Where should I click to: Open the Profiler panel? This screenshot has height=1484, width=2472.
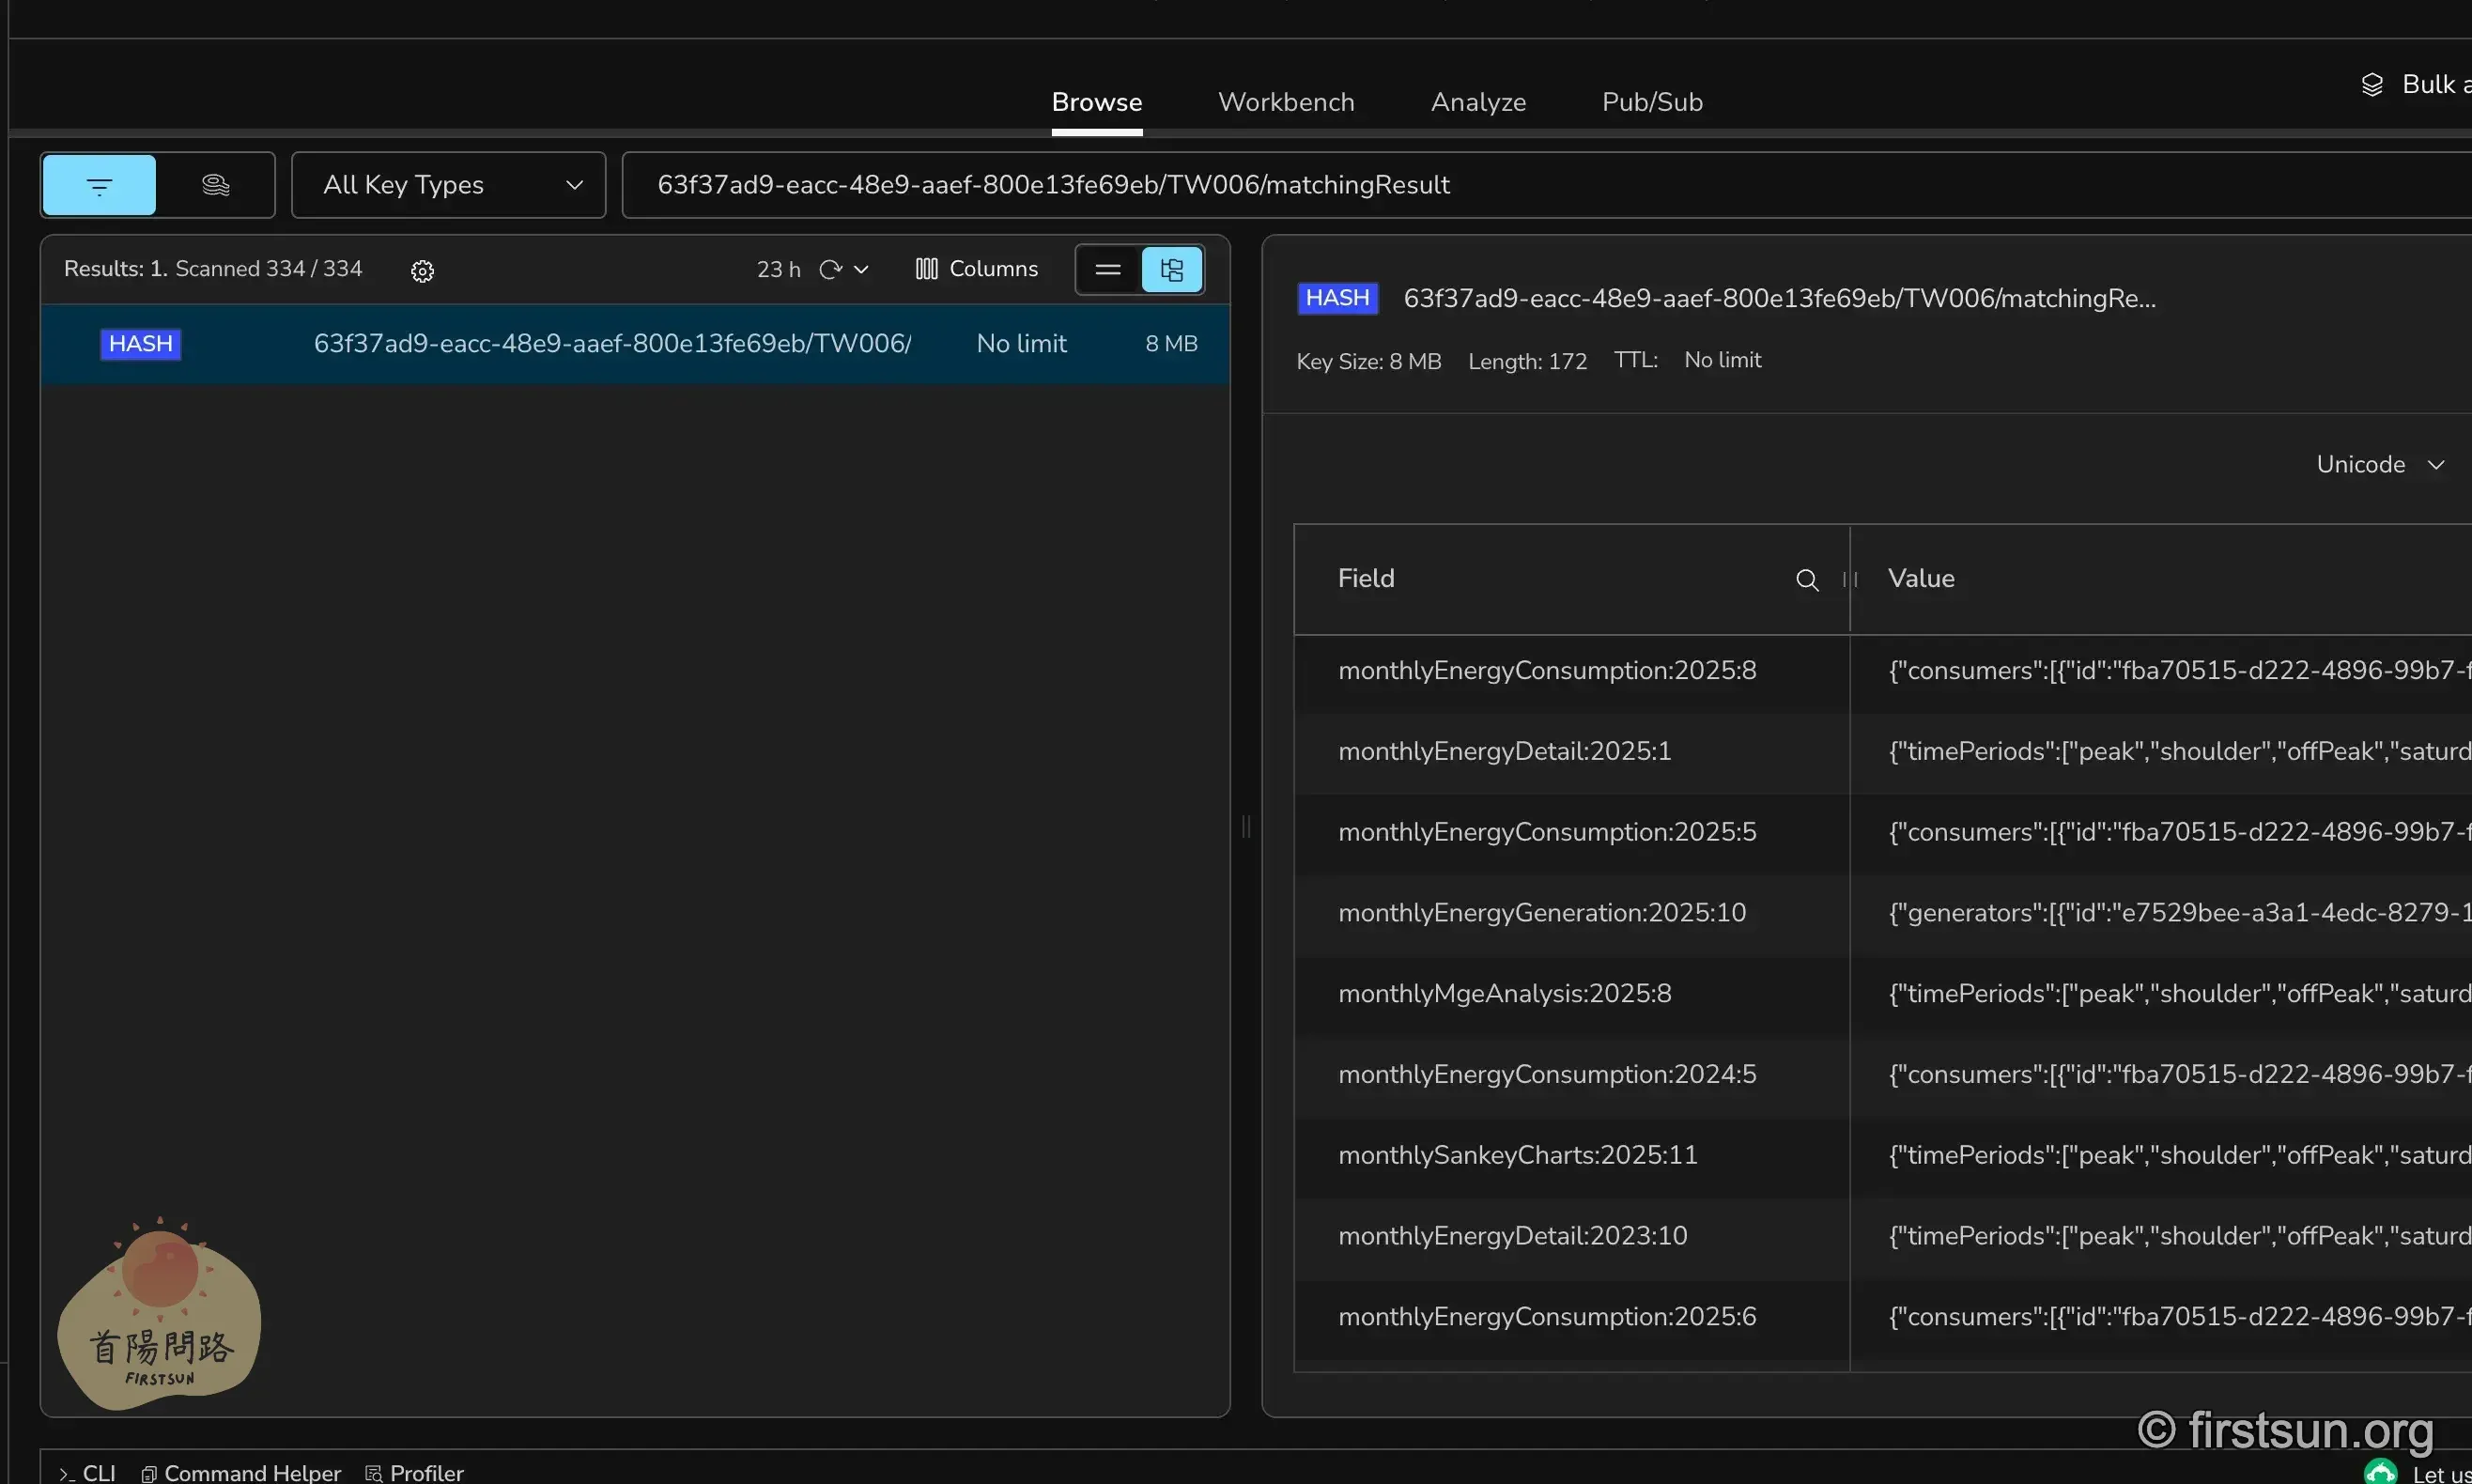pyautogui.click(x=414, y=1472)
